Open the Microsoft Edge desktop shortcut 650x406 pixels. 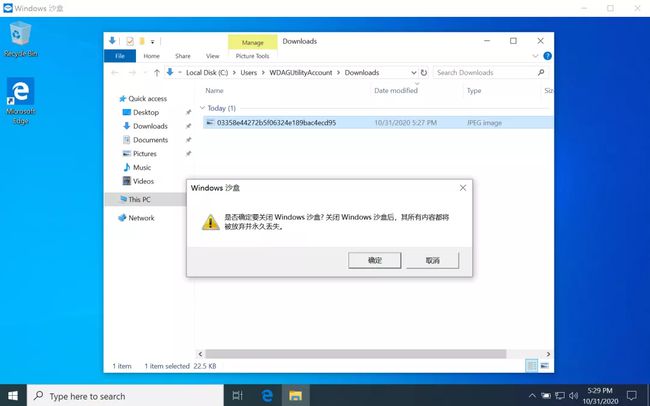(20, 101)
